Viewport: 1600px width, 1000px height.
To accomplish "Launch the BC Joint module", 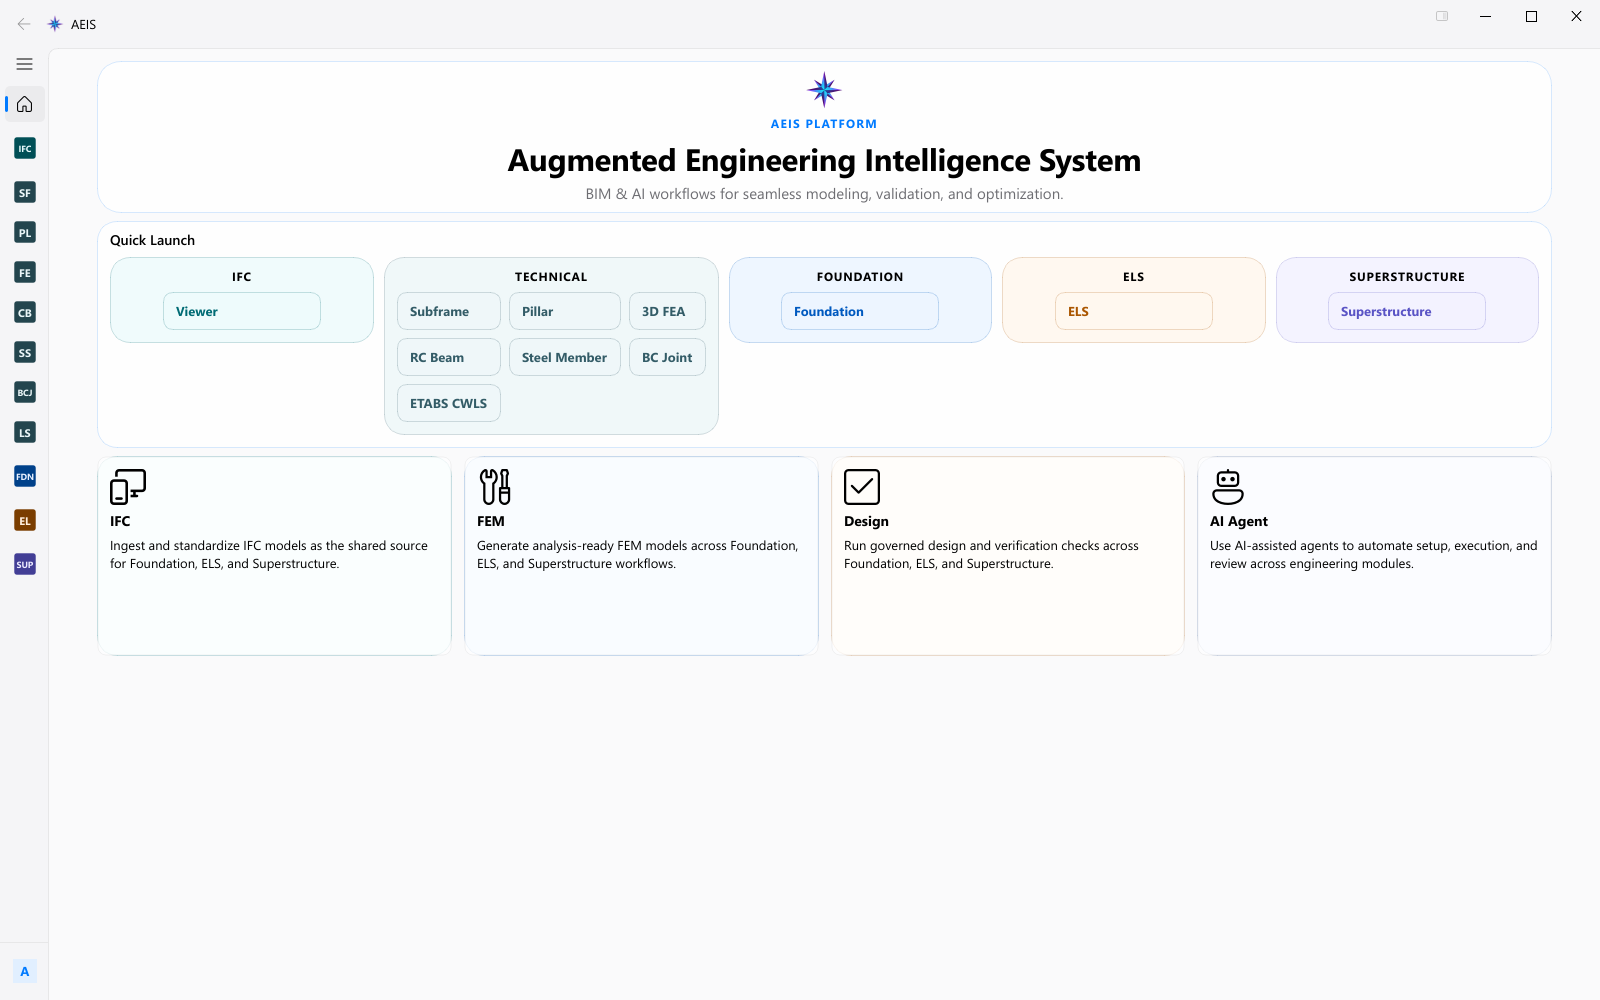I will 667,357.
